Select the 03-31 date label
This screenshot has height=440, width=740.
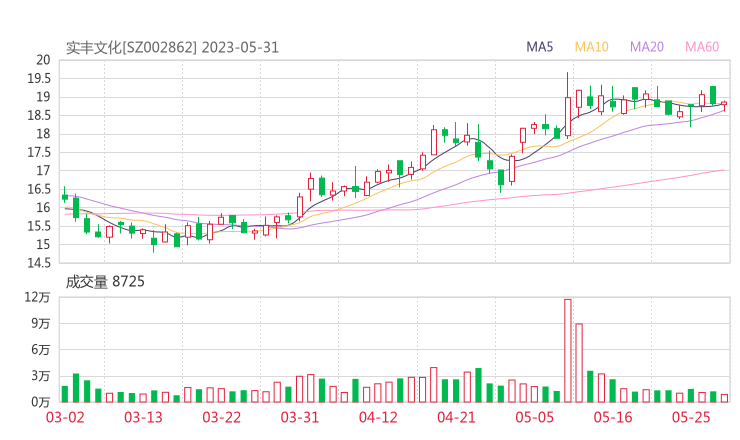tap(299, 417)
